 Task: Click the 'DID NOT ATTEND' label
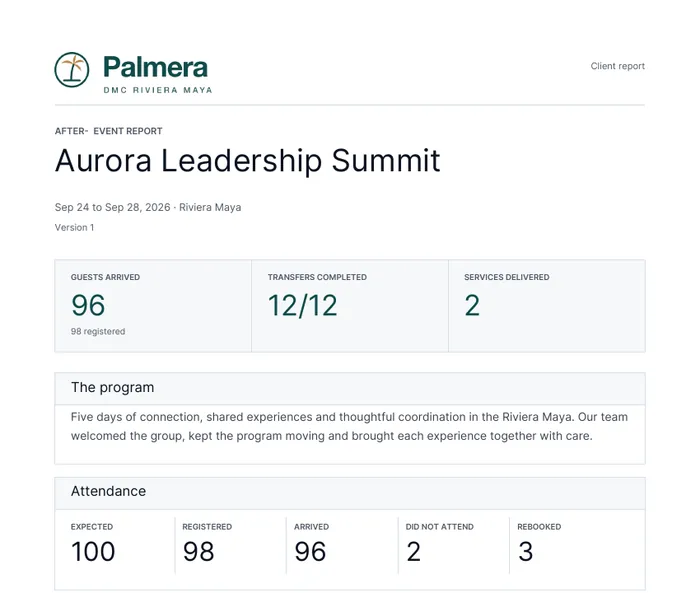440,527
